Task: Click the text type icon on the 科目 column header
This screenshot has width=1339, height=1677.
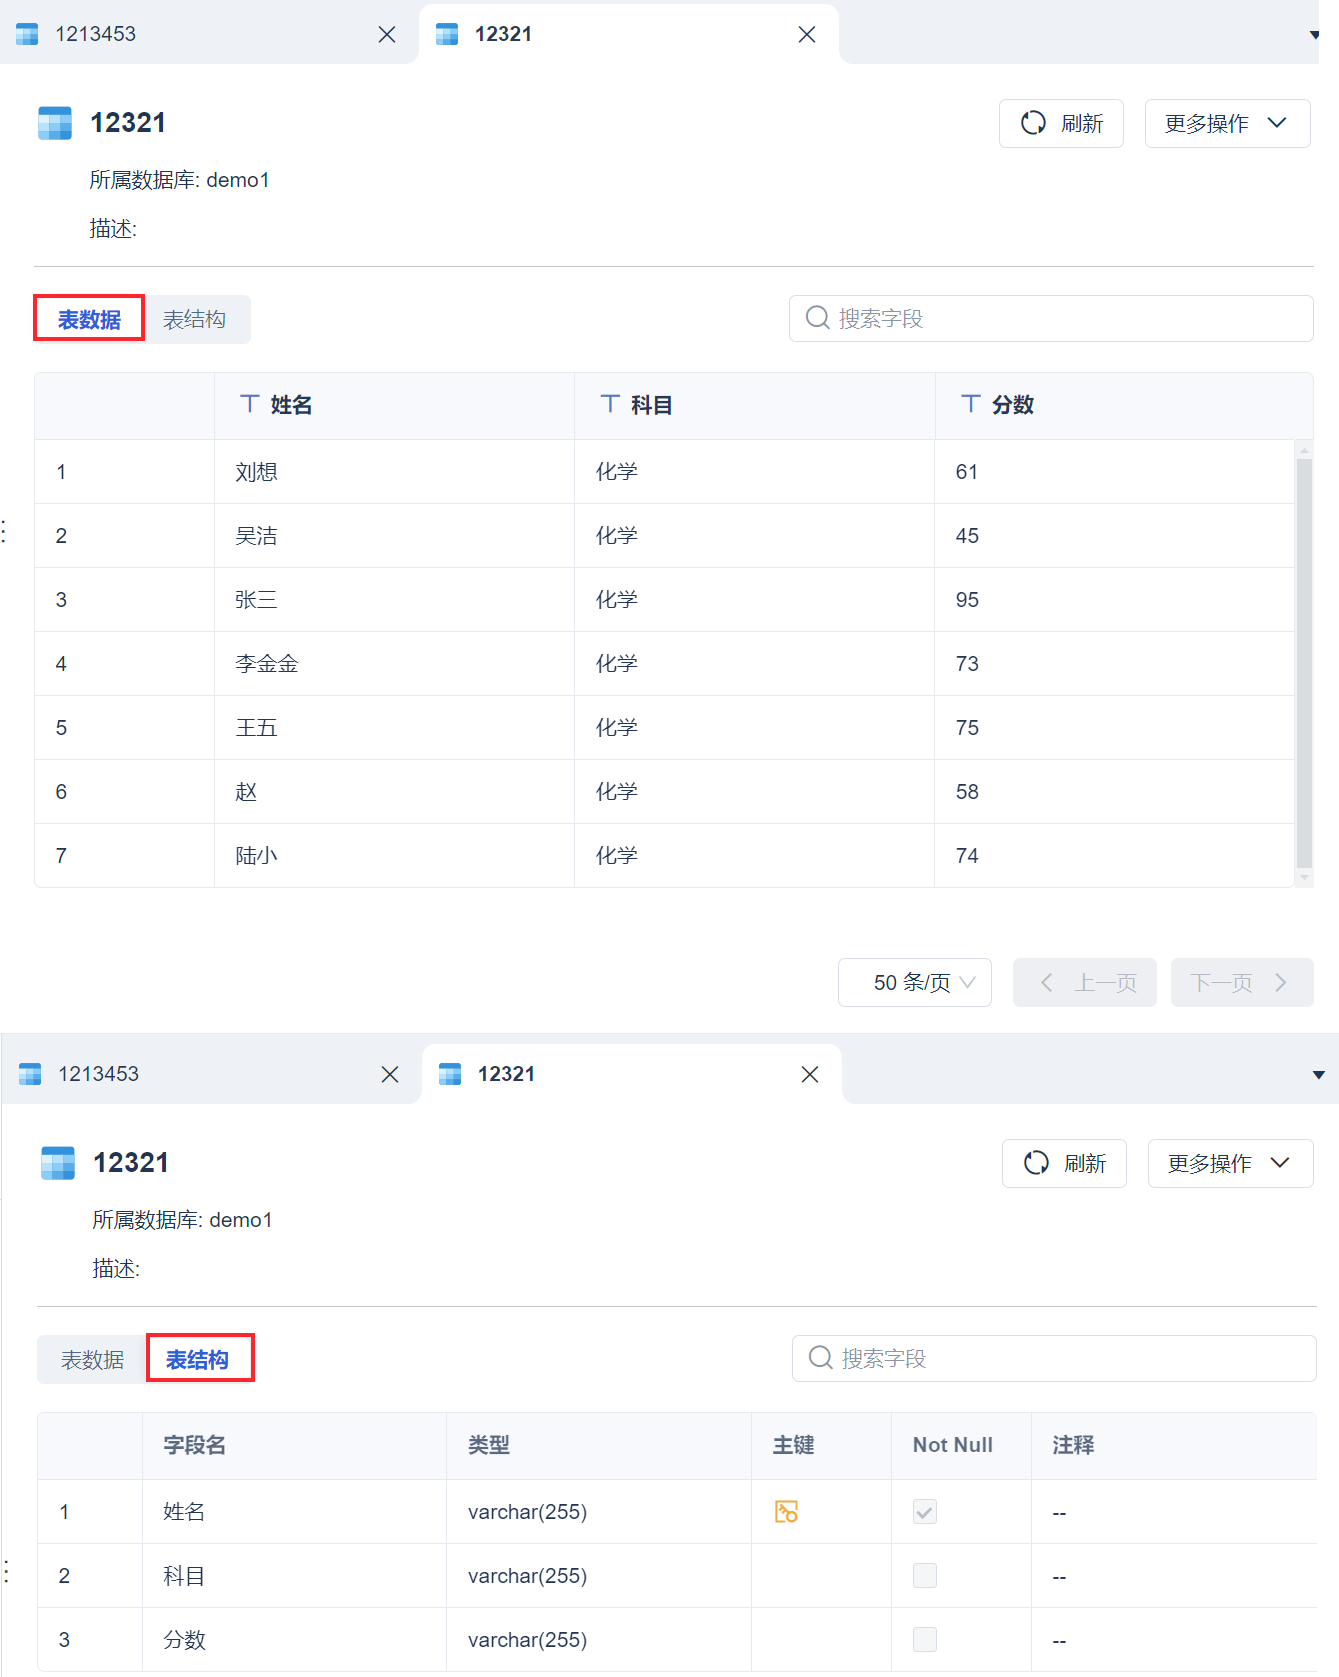Action: [x=610, y=404]
